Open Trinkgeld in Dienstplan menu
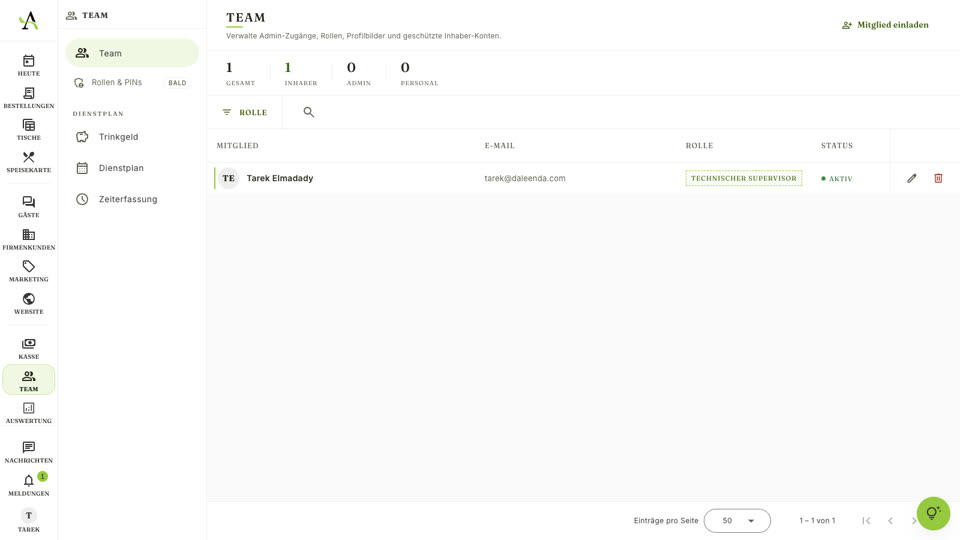 pyautogui.click(x=132, y=137)
